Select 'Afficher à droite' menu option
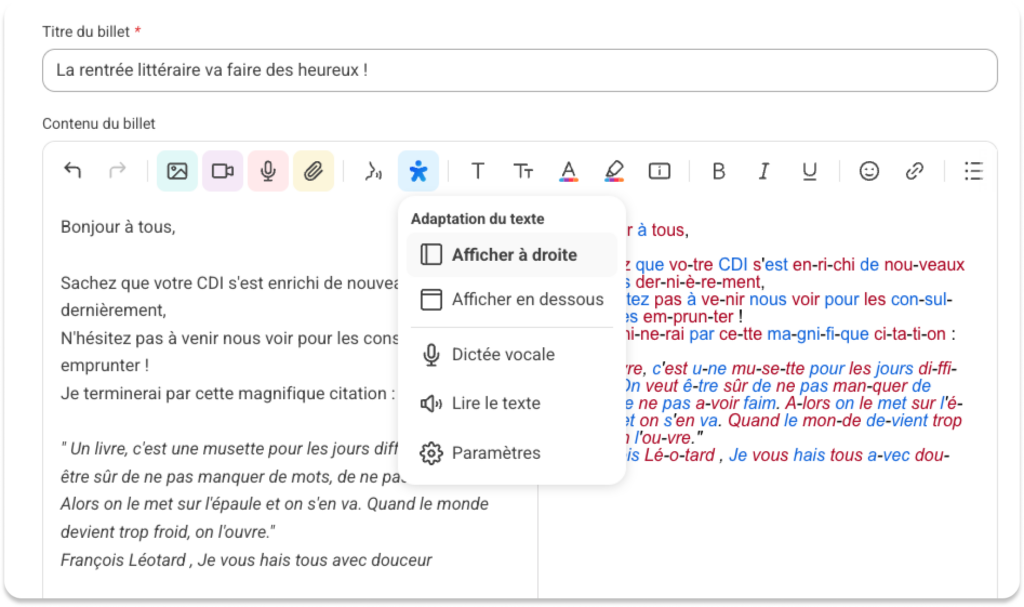Screen dimensions: 1024x607 [512, 255]
